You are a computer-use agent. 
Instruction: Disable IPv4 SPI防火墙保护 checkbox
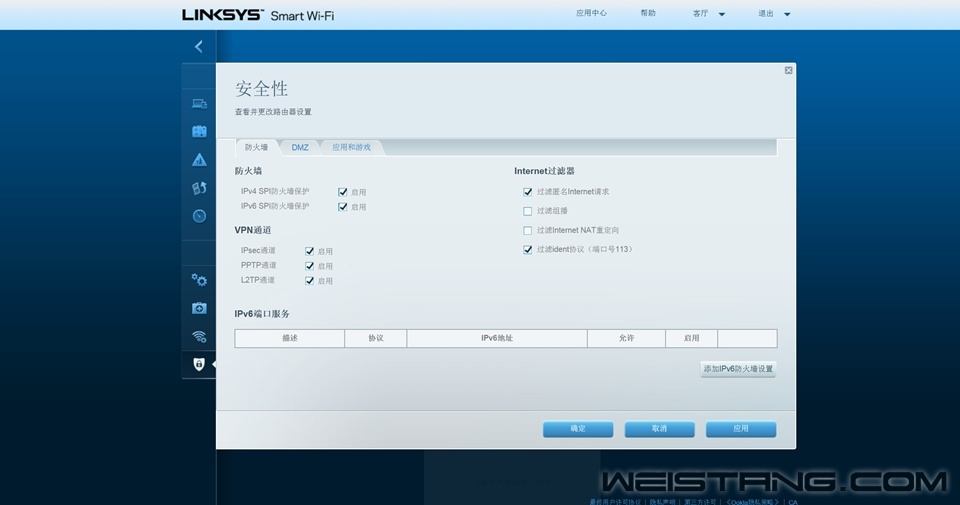[343, 191]
